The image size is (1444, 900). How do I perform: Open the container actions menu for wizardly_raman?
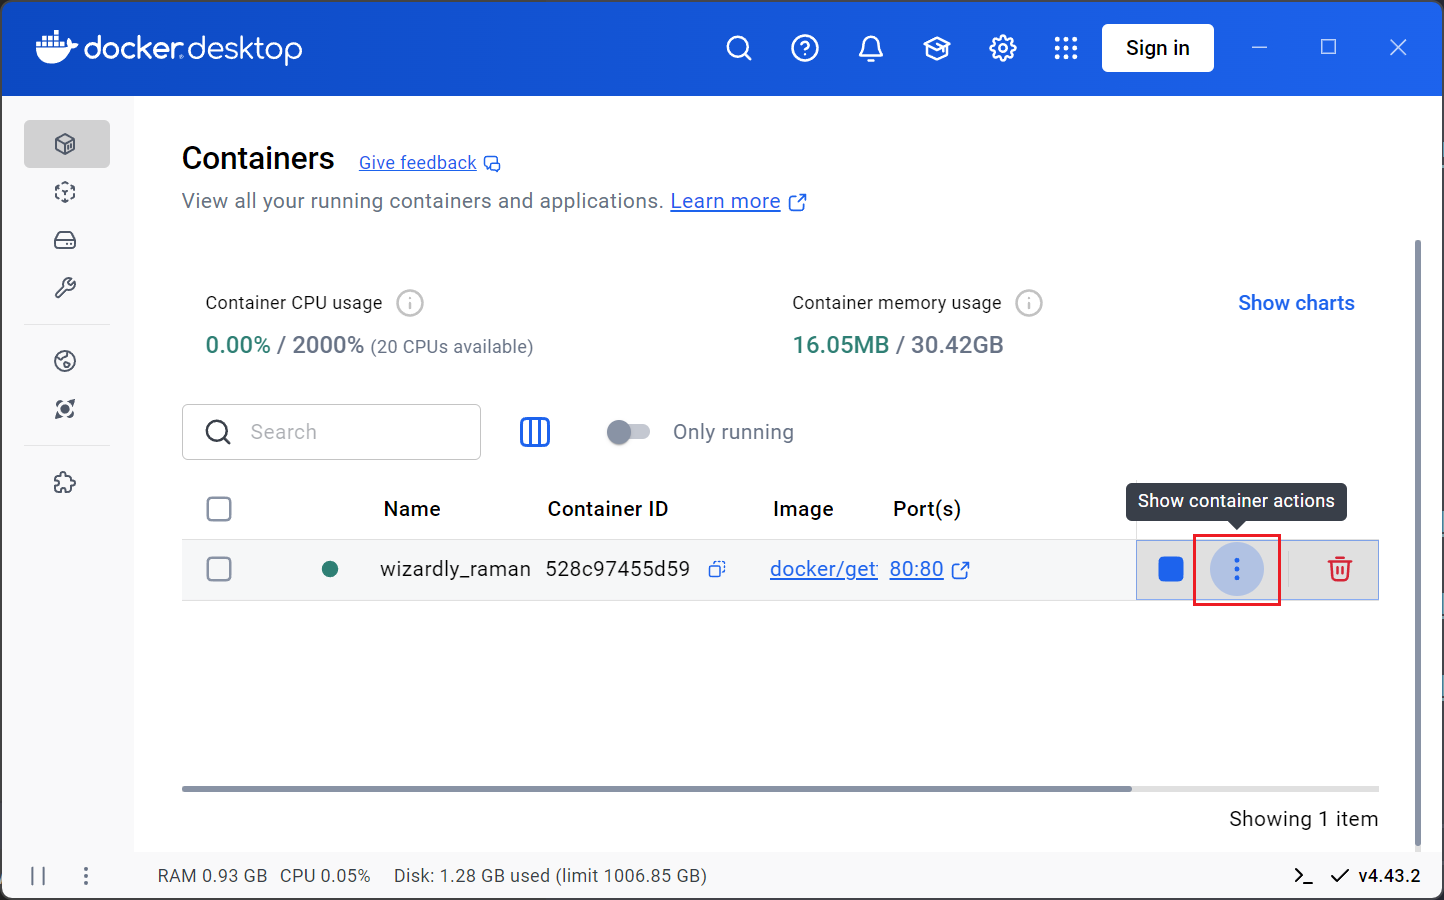point(1237,570)
